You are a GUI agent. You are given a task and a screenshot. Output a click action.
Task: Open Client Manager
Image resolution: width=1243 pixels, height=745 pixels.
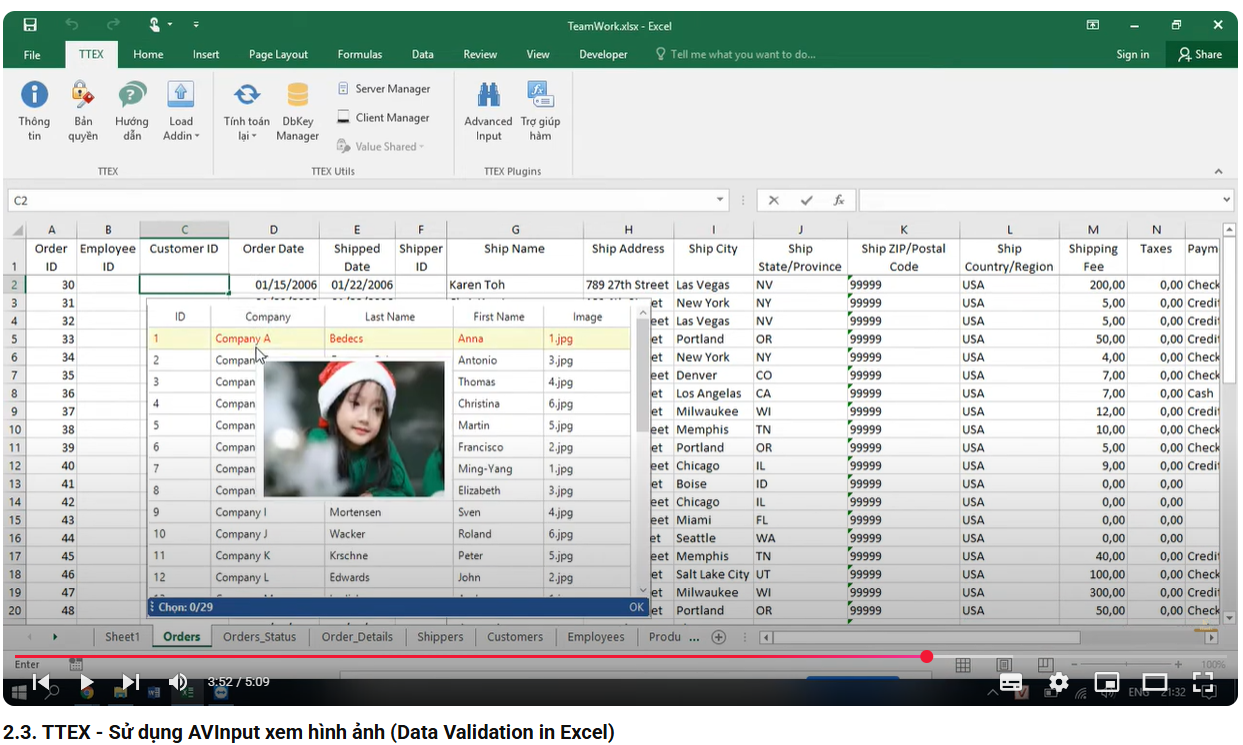pyautogui.click(x=383, y=118)
